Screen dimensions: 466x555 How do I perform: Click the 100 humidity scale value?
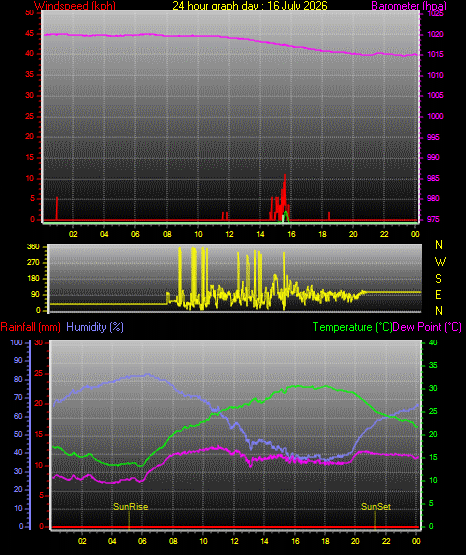point(17,342)
